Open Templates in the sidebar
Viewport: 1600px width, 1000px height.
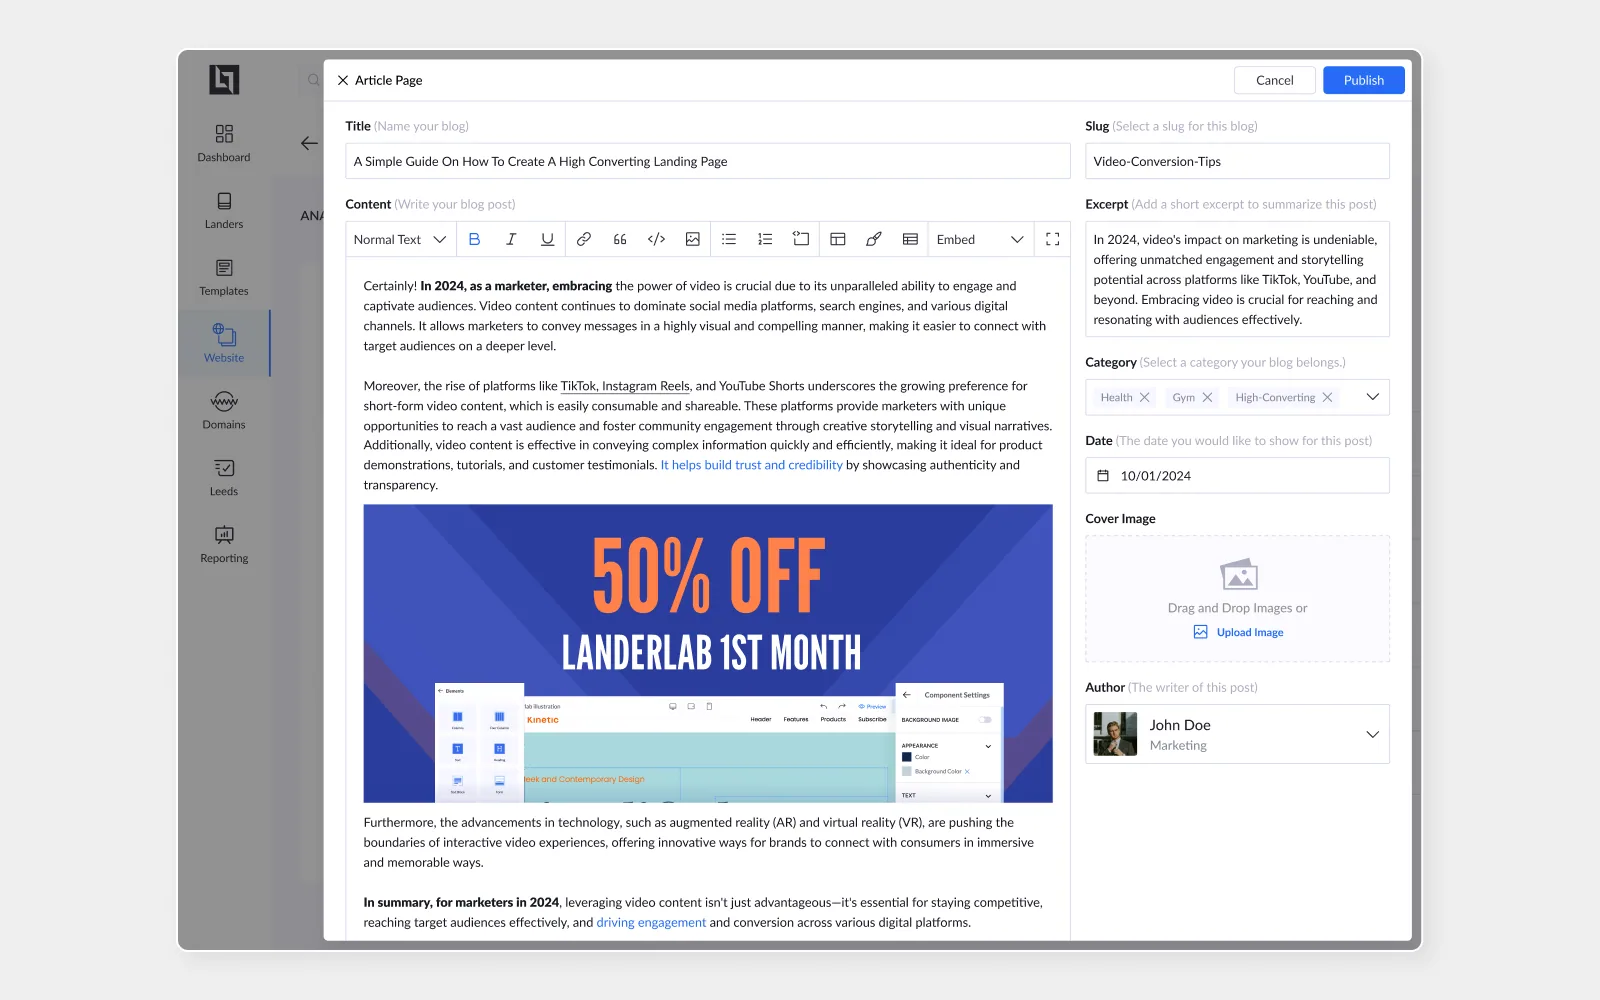(x=224, y=277)
